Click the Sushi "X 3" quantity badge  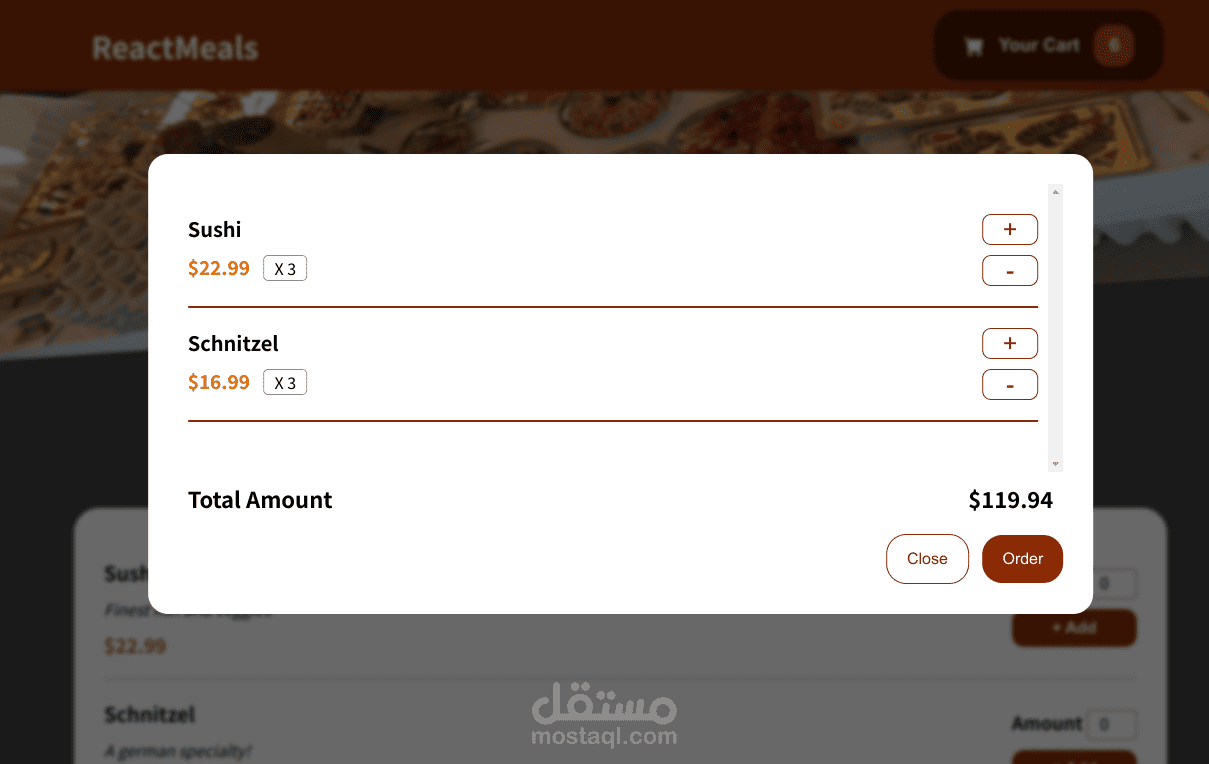coord(285,269)
